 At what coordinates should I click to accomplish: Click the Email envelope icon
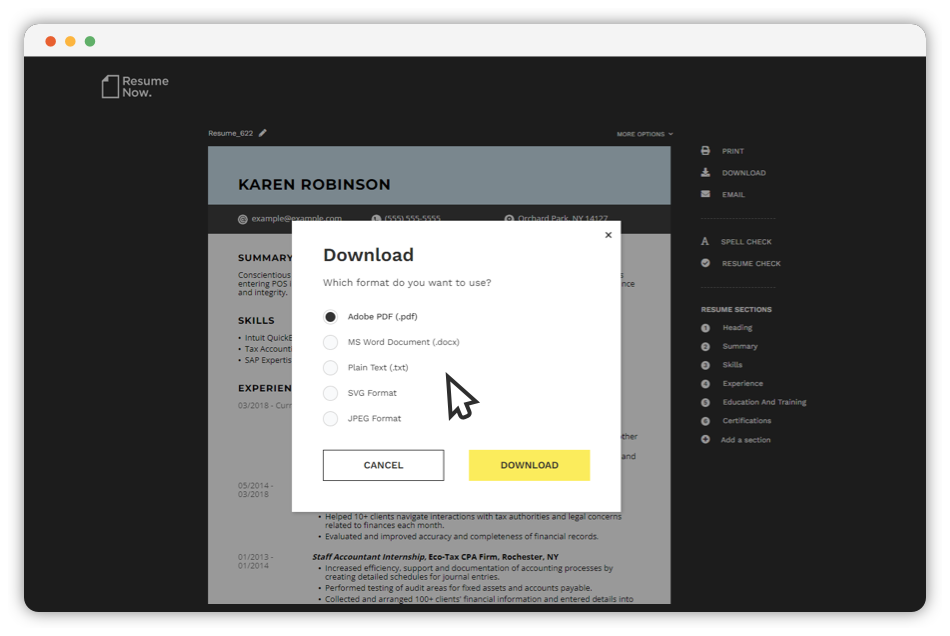706,194
